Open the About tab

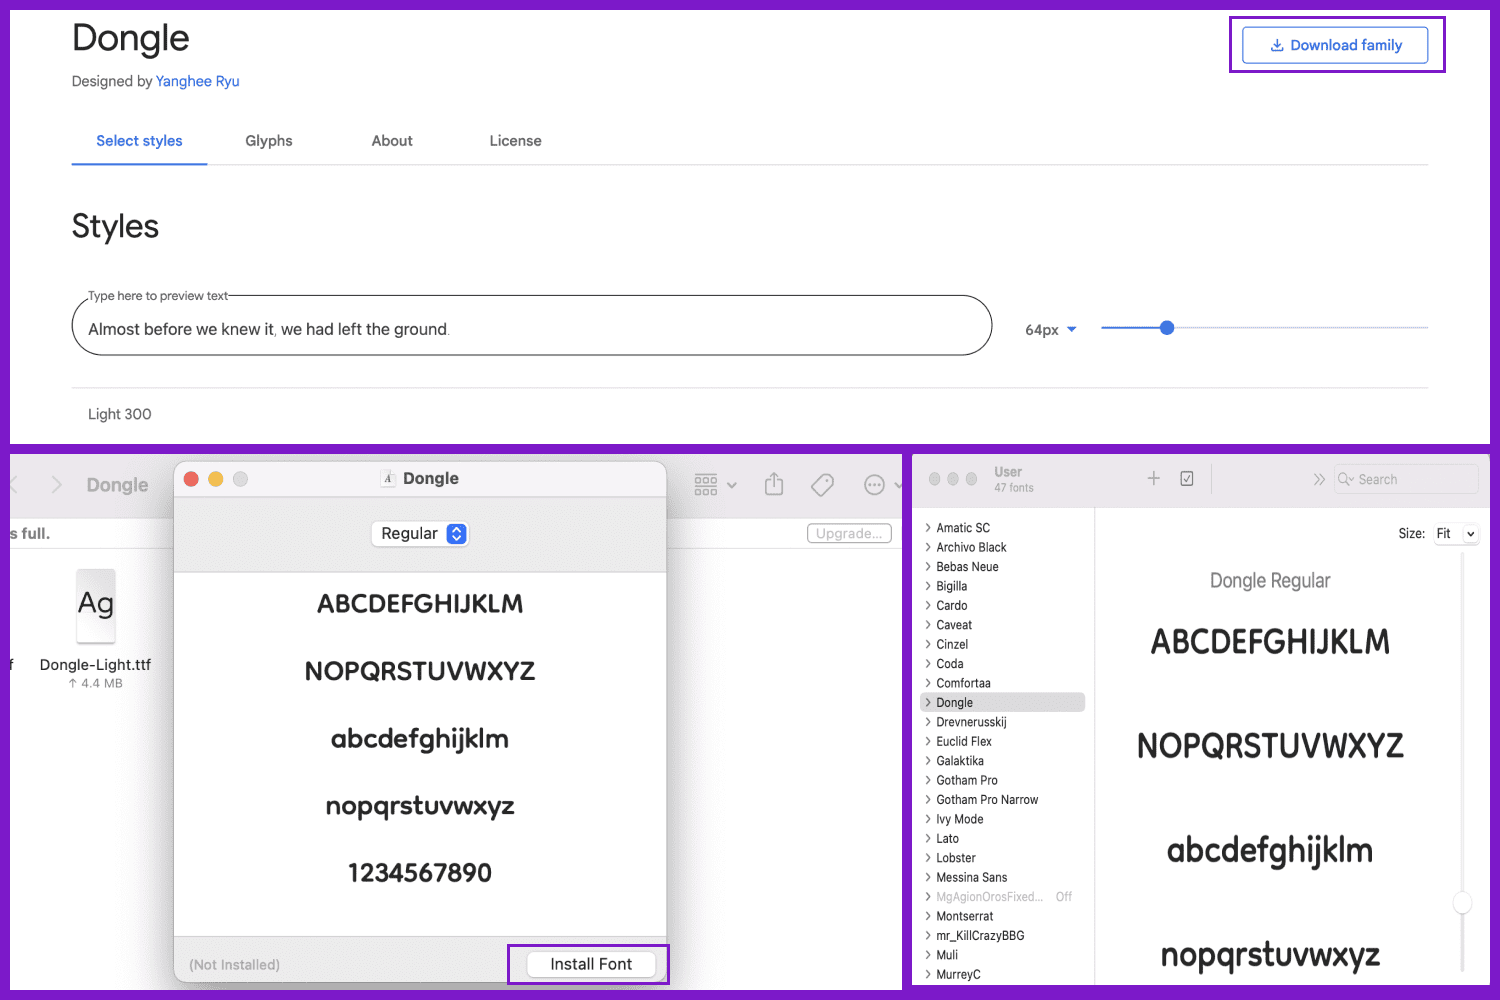(x=392, y=141)
